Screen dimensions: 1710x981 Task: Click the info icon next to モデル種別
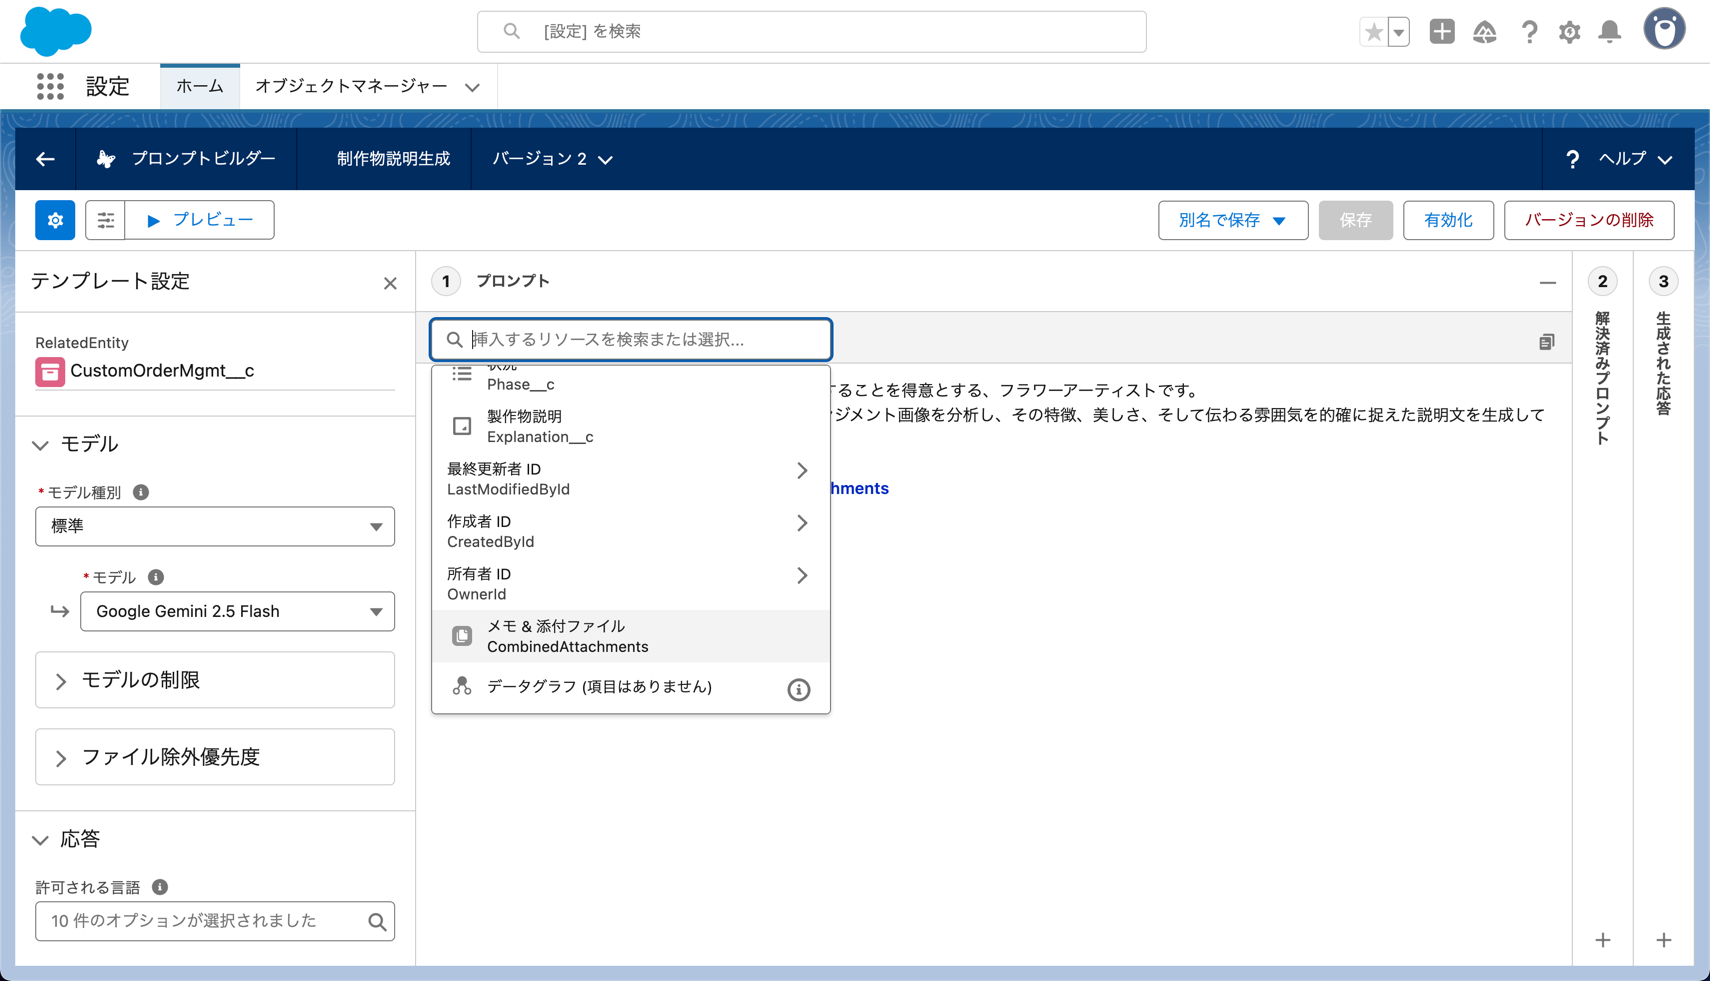[x=141, y=492]
